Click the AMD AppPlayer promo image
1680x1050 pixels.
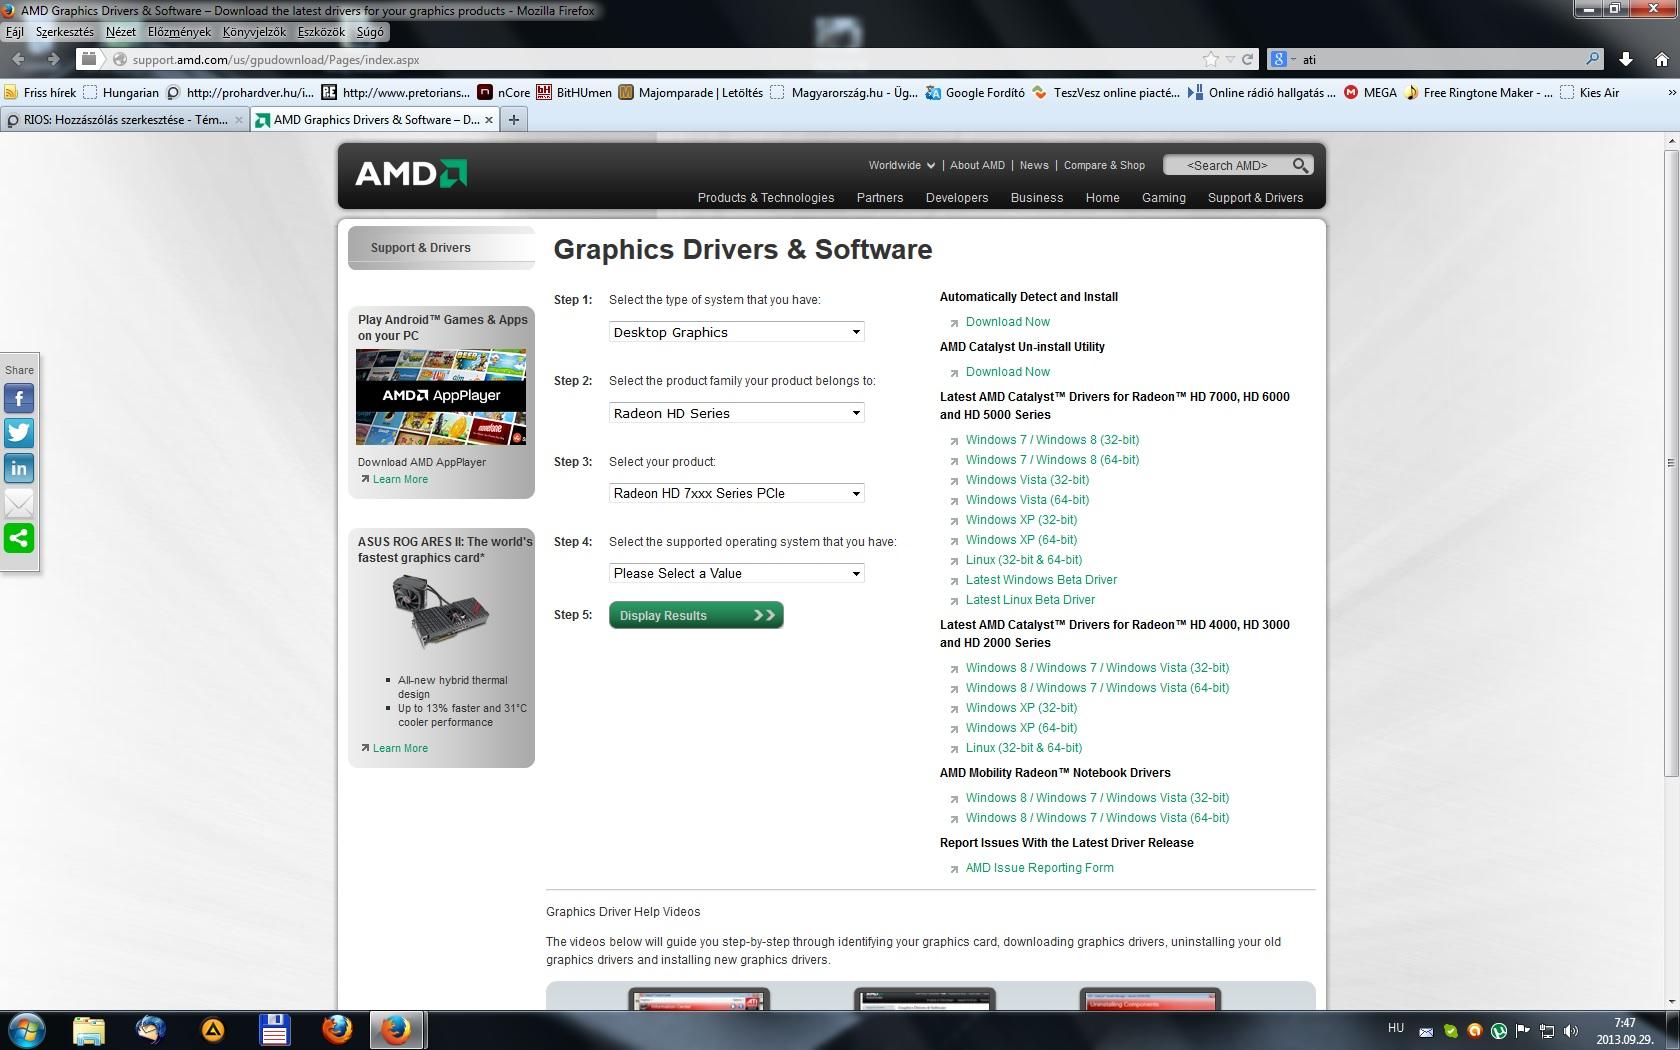pos(441,397)
